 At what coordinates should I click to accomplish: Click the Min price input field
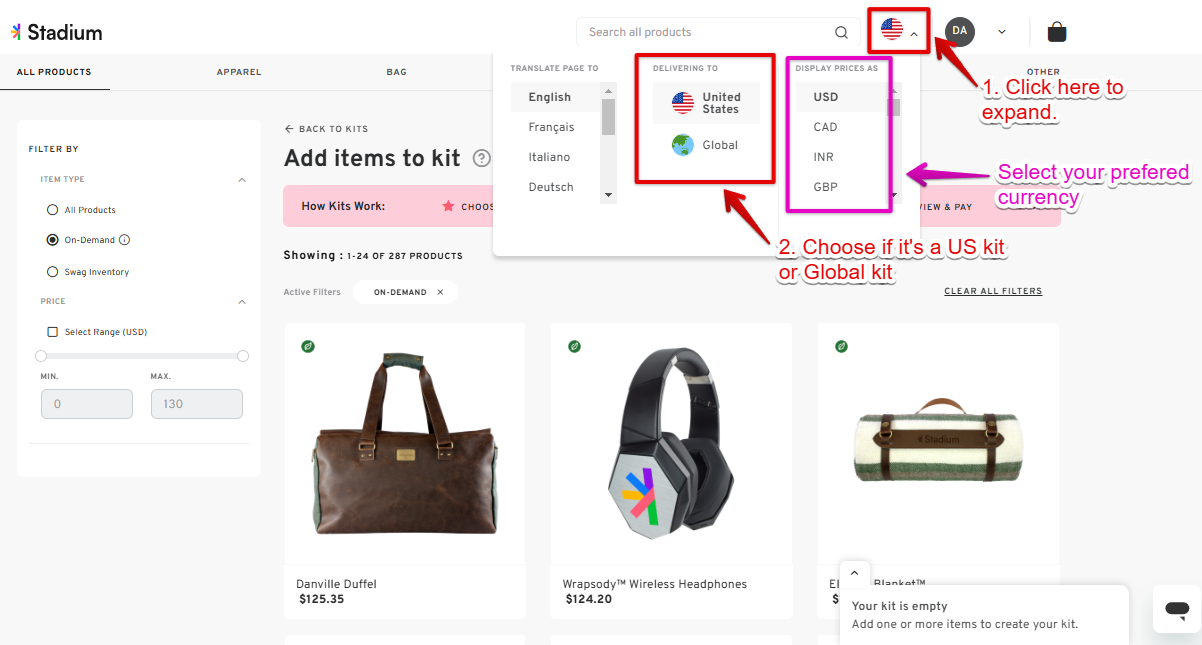tap(87, 404)
